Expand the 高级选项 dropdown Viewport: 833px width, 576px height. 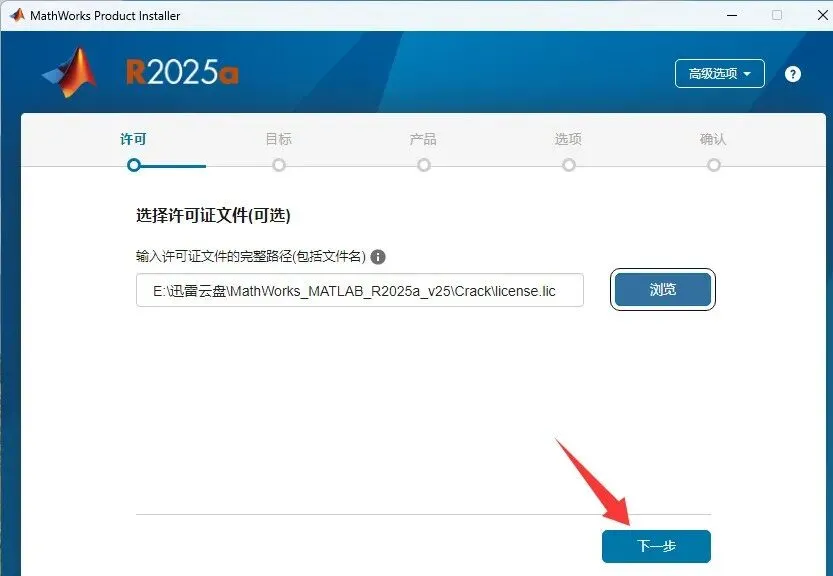click(x=720, y=73)
